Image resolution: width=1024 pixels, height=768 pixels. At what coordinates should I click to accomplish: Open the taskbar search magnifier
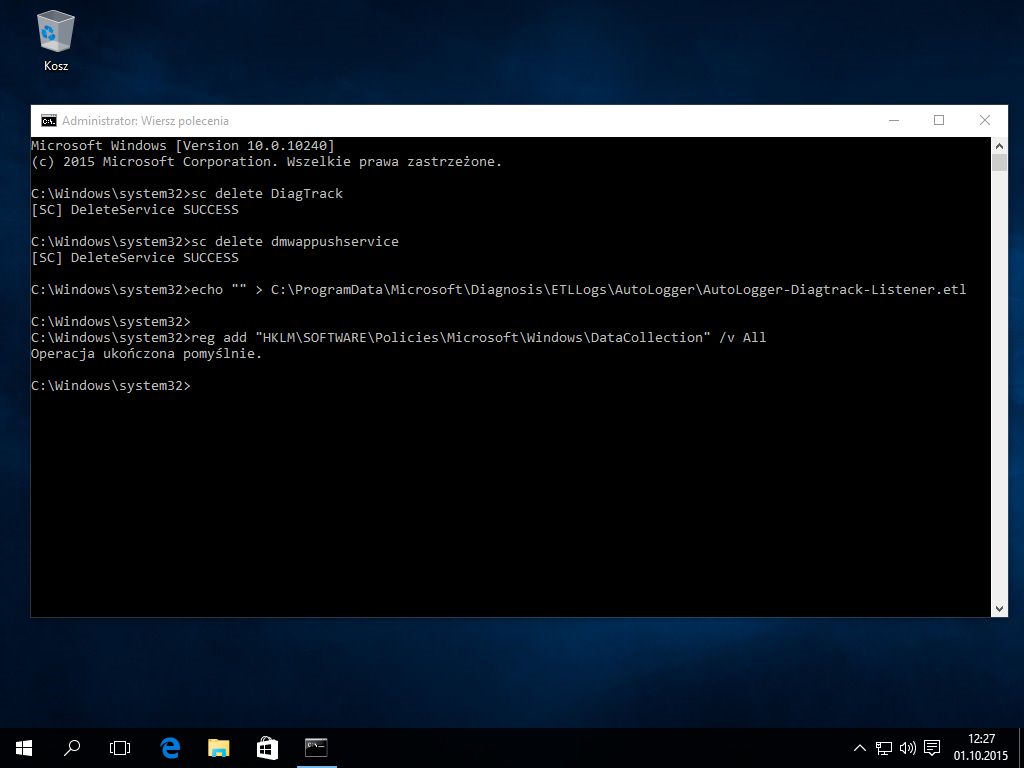tap(72, 748)
